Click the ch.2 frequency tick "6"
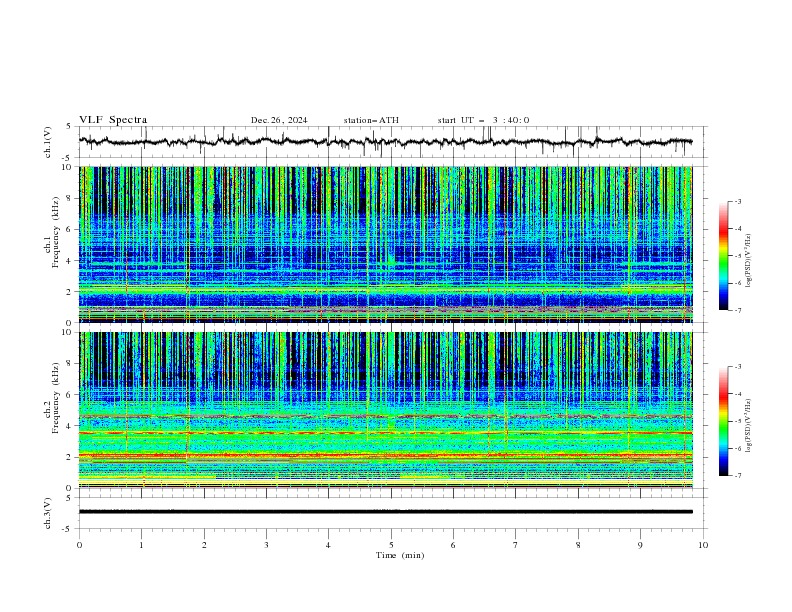 pyautogui.click(x=69, y=395)
